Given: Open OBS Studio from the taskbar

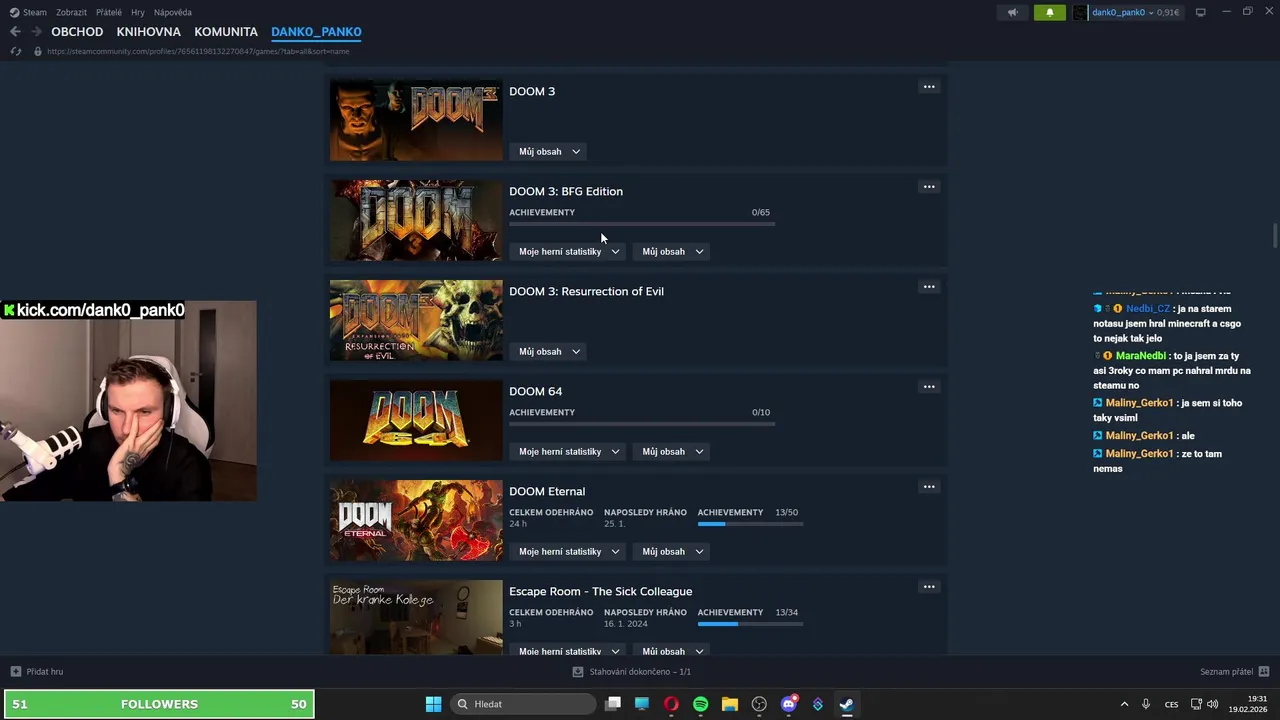Looking at the screenshot, I should pyautogui.click(x=759, y=704).
